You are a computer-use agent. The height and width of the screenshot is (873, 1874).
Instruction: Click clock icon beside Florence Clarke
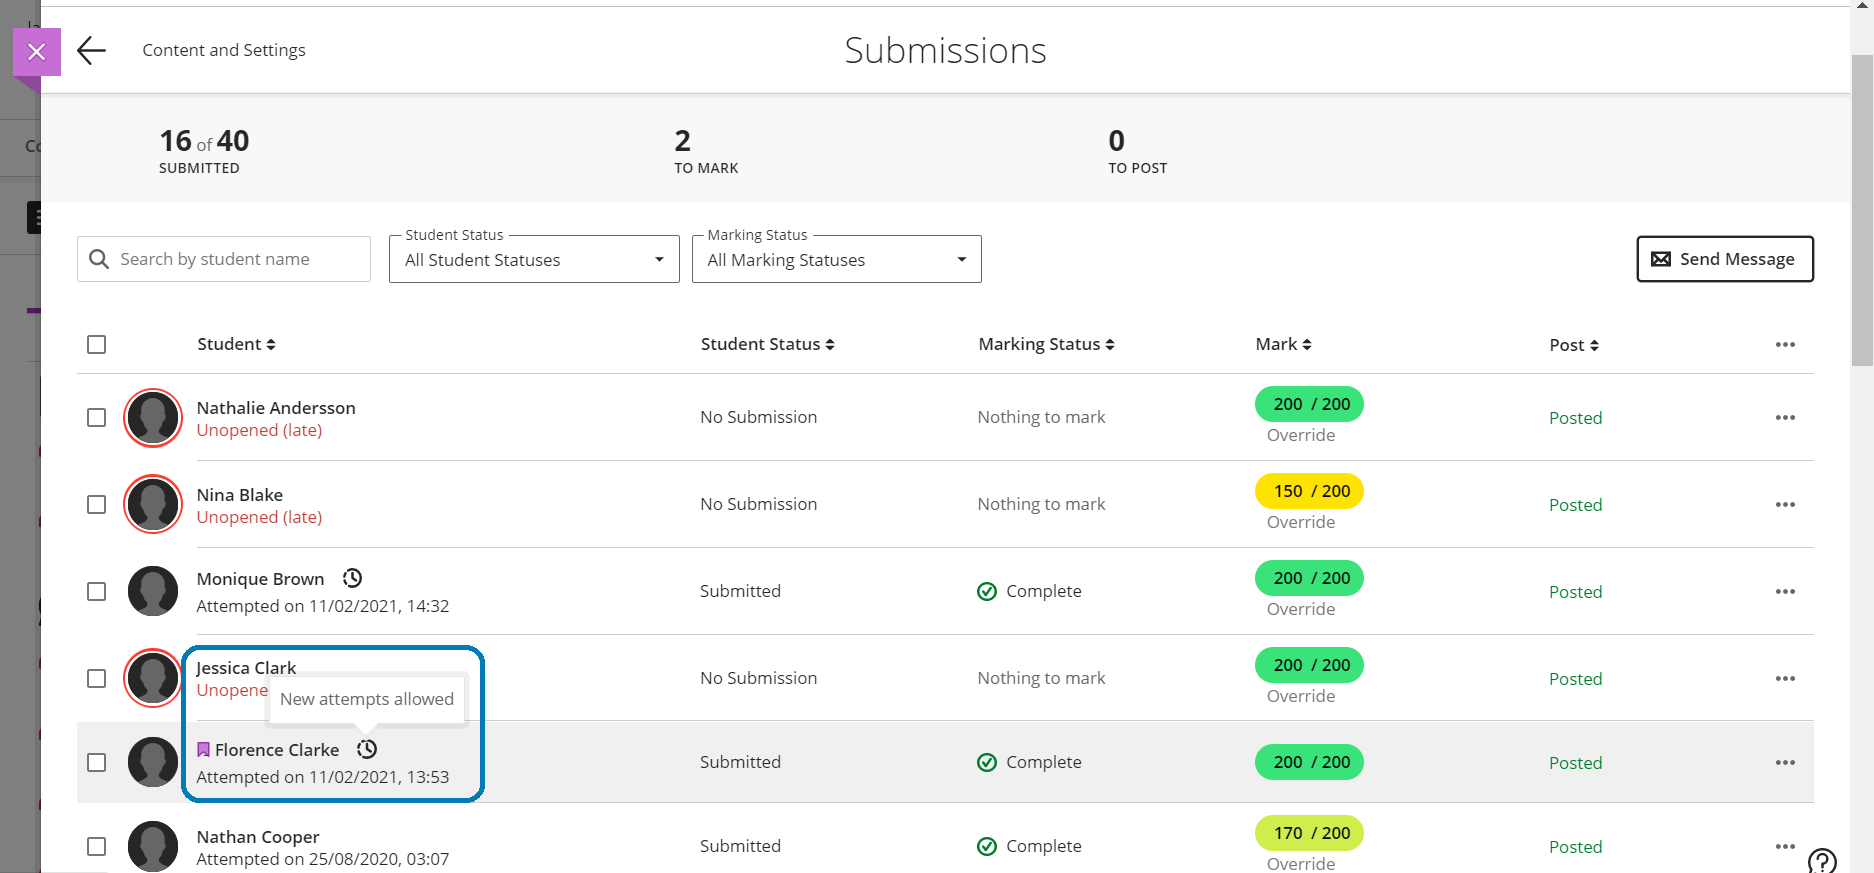coord(367,749)
